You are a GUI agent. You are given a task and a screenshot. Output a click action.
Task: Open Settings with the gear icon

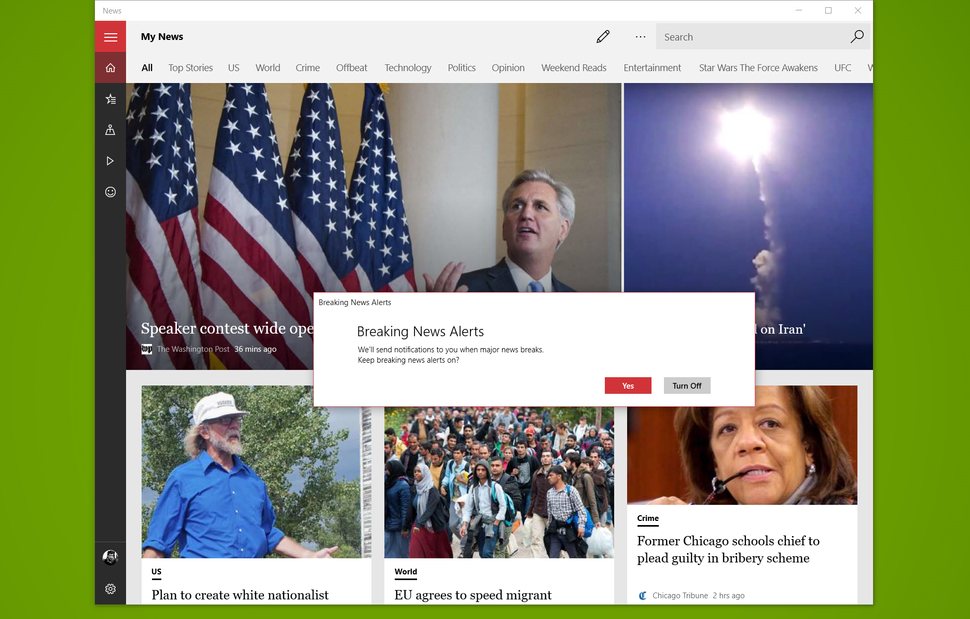point(110,589)
